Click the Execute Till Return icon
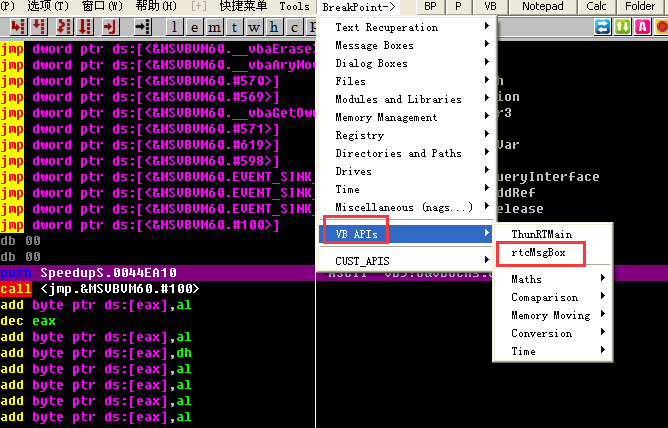This screenshot has width=668, height=428. 110,26
